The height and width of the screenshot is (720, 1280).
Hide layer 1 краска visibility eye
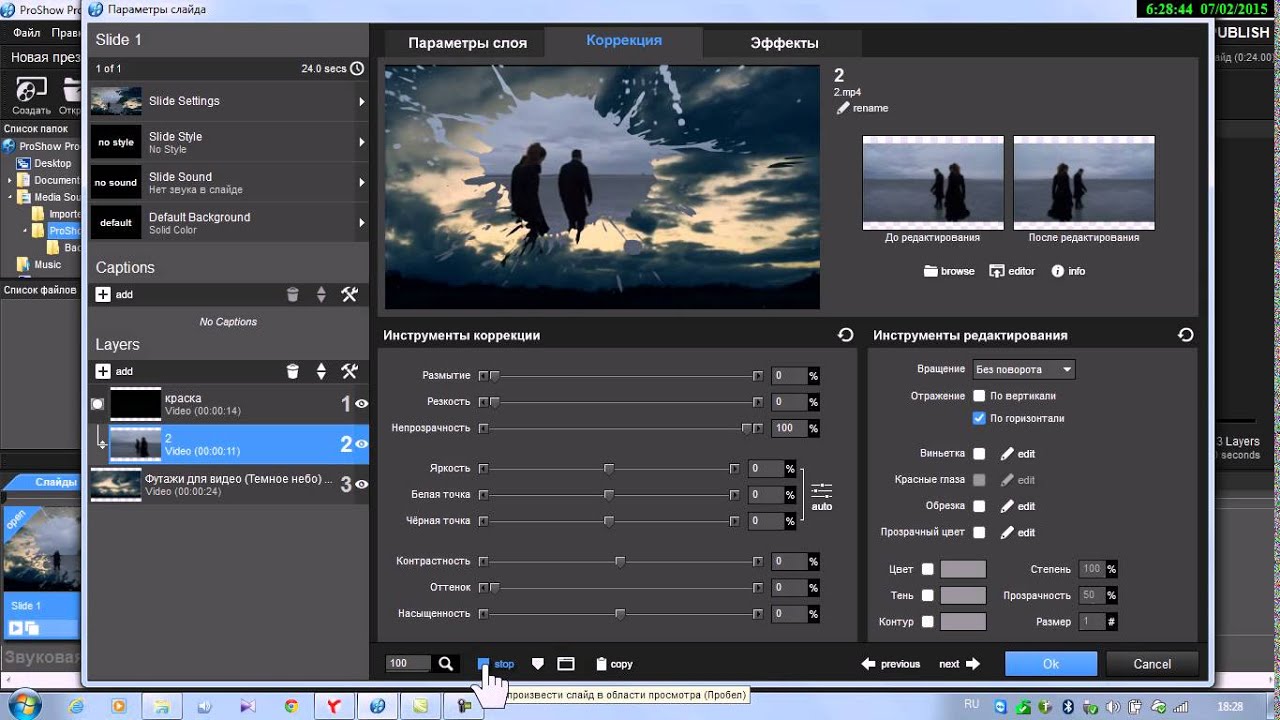(x=362, y=404)
